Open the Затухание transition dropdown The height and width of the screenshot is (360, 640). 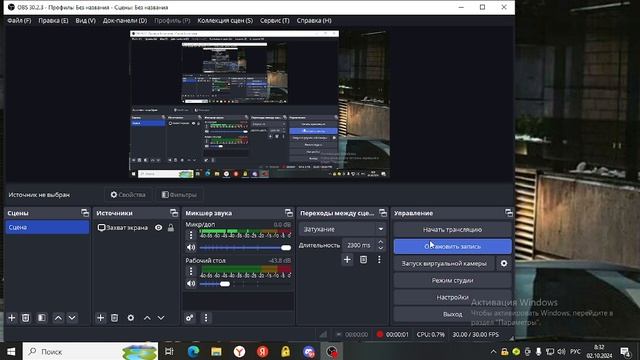tap(342, 229)
